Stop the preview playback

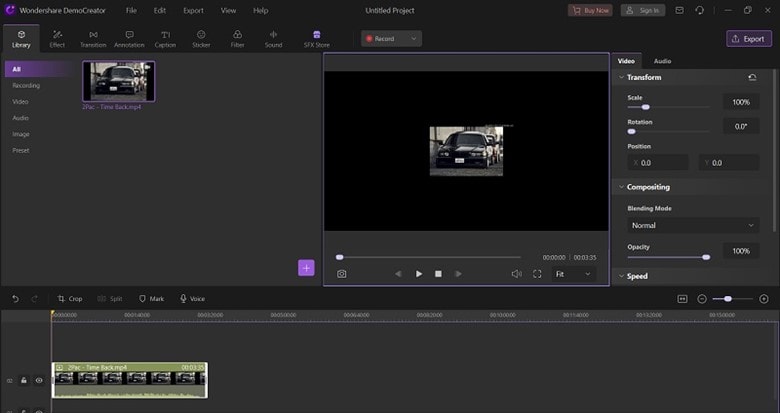coord(438,274)
